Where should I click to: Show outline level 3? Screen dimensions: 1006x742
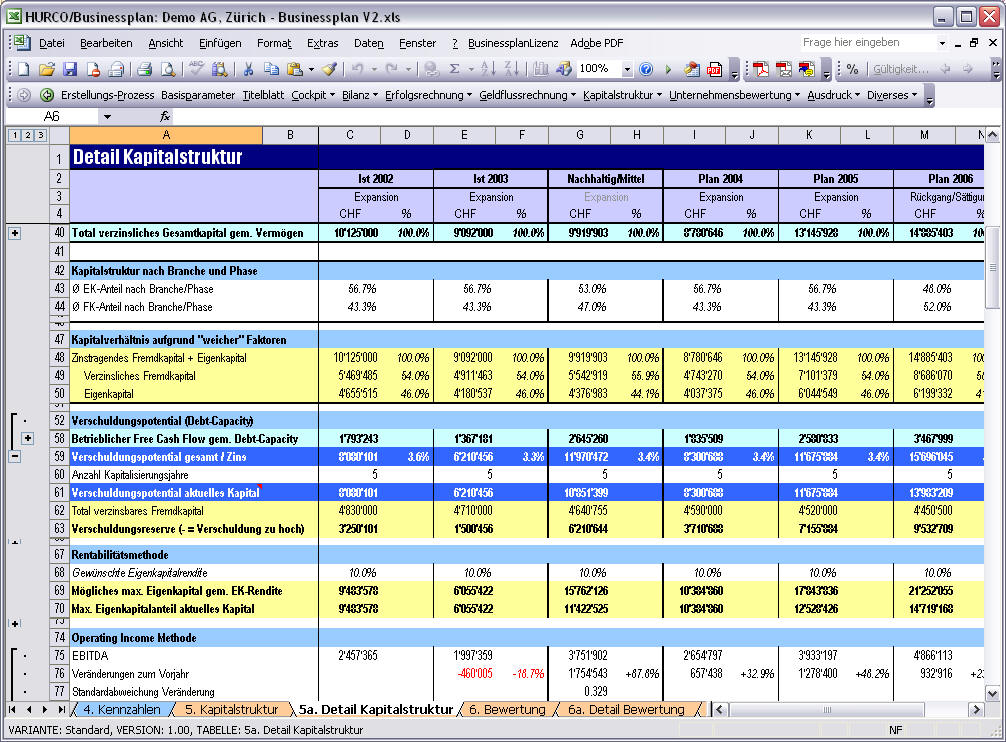coord(40,135)
